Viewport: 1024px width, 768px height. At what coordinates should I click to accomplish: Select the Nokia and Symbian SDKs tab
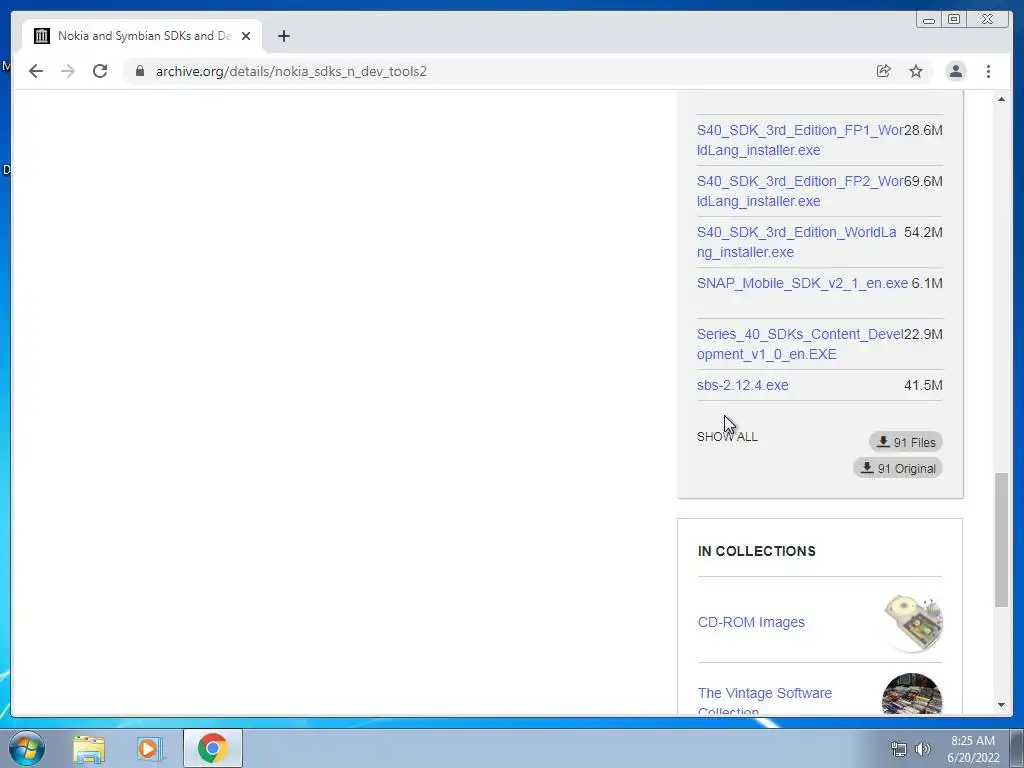point(142,36)
